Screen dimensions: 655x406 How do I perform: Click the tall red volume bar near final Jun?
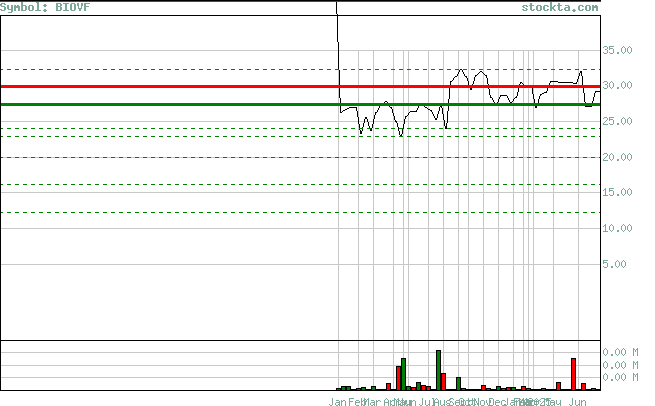574,374
